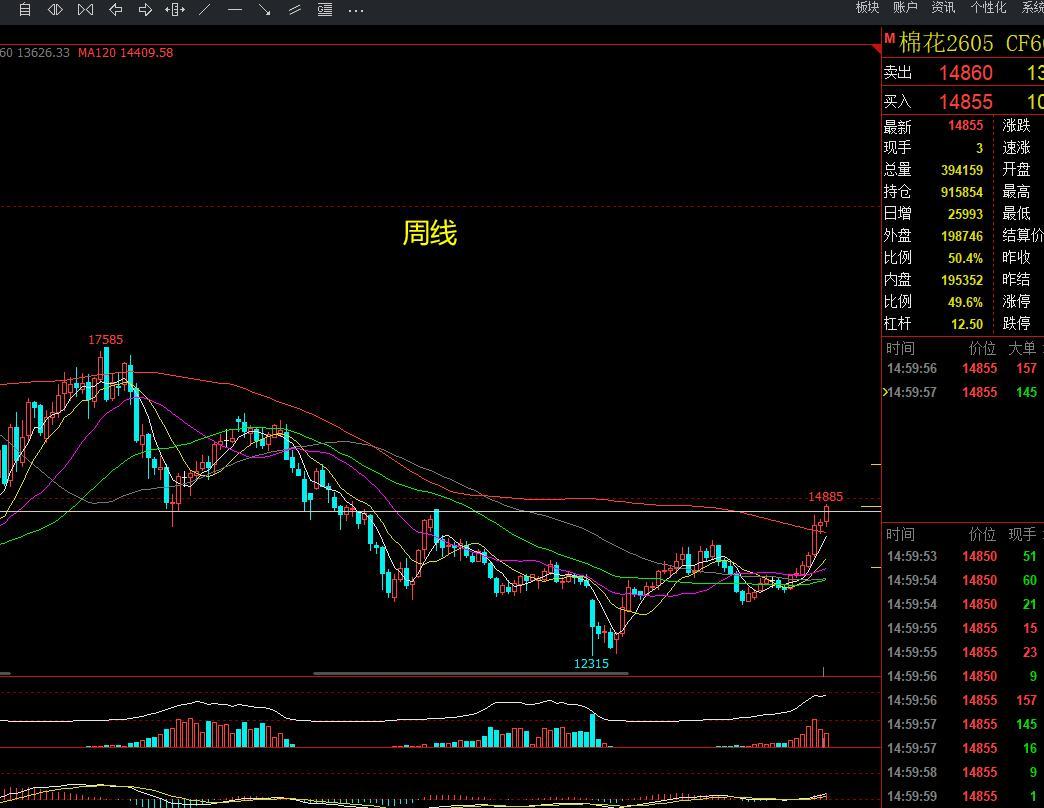Open the 个性化 menu
Viewport: 1044px width, 808px height.
click(x=988, y=7)
